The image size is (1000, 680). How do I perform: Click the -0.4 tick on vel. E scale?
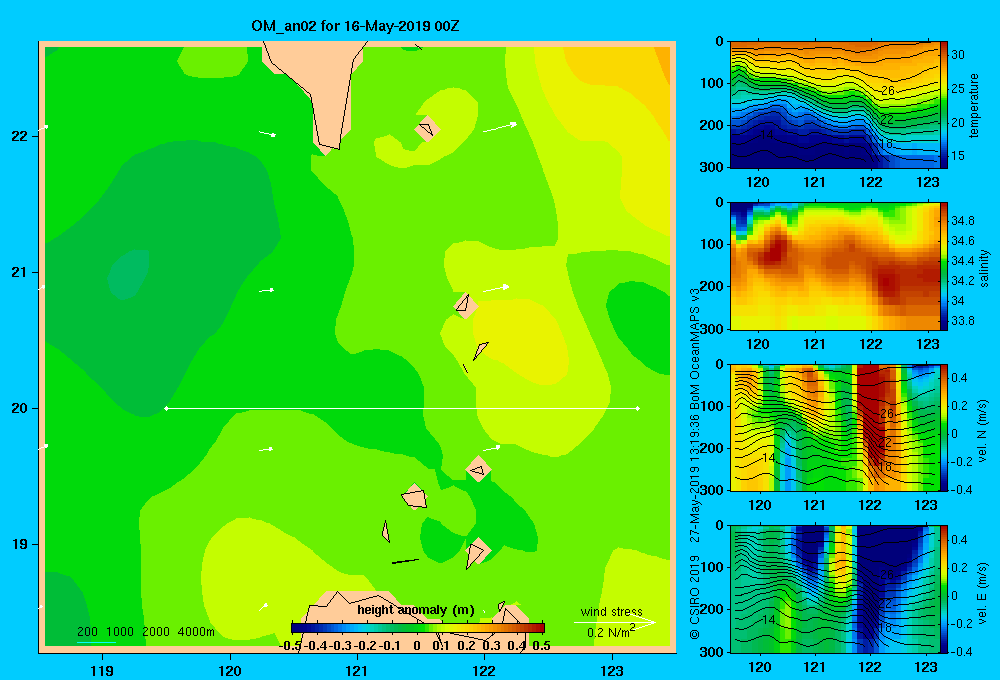pyautogui.click(x=961, y=651)
